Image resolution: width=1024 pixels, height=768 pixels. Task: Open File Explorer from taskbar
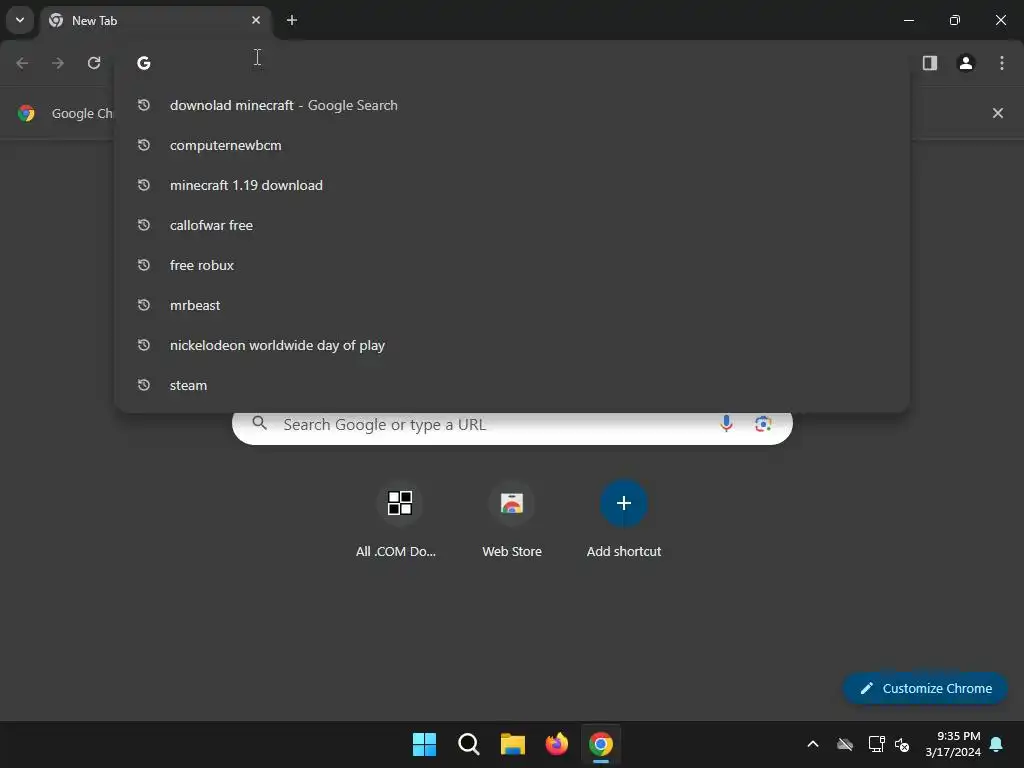pos(513,744)
